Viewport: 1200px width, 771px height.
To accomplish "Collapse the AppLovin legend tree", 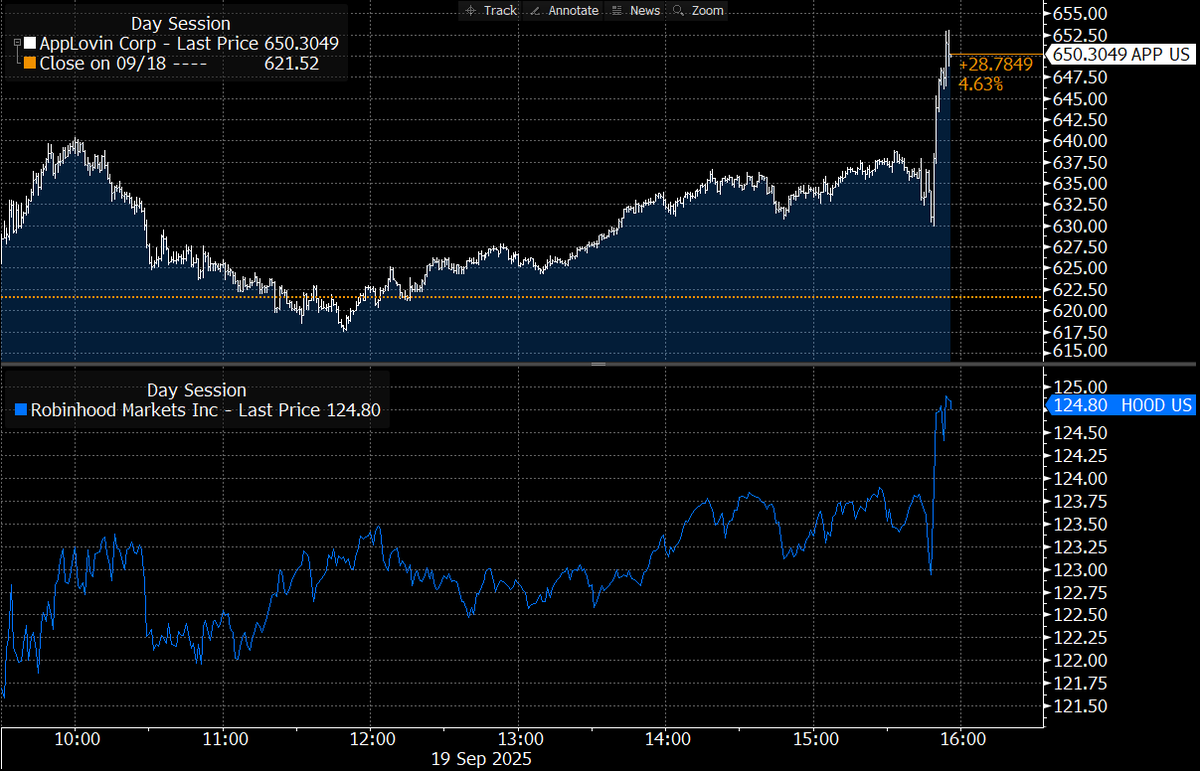I will pyautogui.click(x=16, y=44).
